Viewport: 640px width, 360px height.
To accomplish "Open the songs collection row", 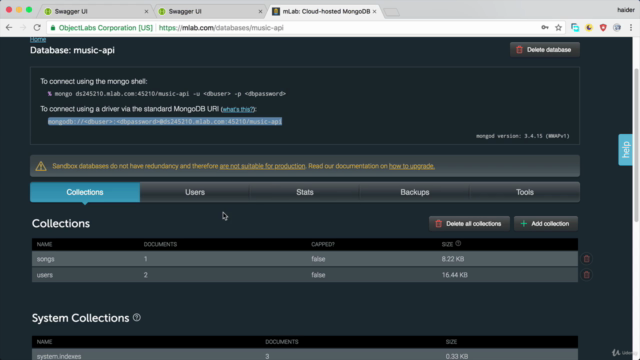I will pyautogui.click(x=304, y=259).
